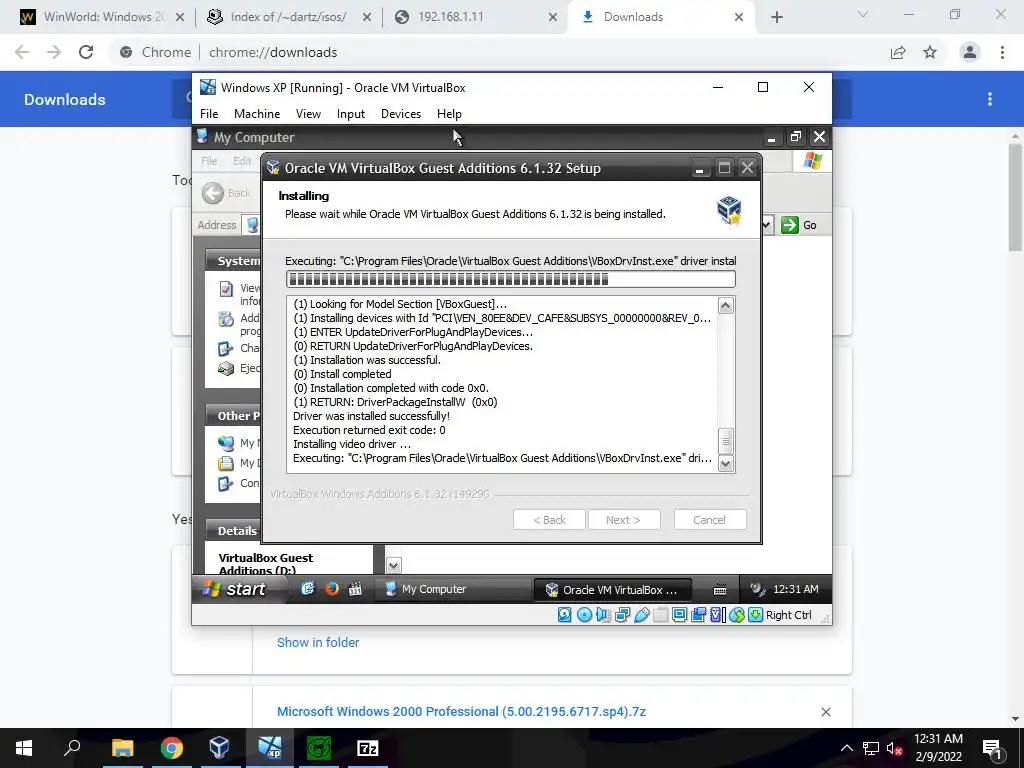Switch to the WinWorld Windows 2000 Chrome tab
Viewport: 1024px width, 768px height.
point(101,17)
